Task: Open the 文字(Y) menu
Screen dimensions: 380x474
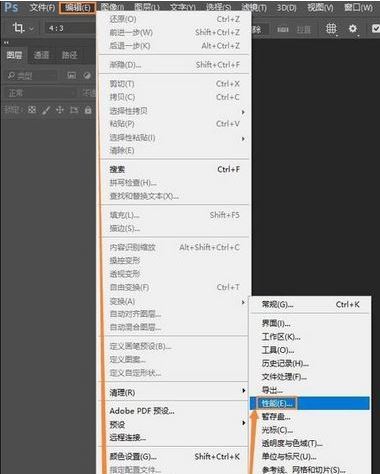Action: tap(183, 7)
